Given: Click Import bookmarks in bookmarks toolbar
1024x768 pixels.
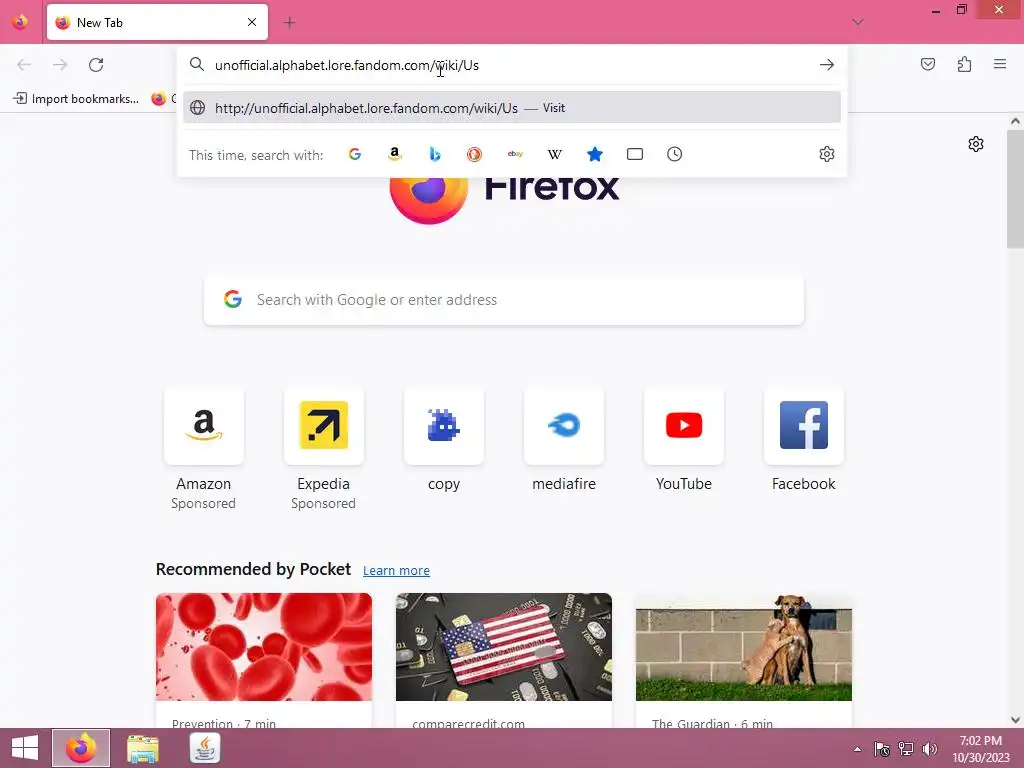Looking at the screenshot, I should 76,99.
